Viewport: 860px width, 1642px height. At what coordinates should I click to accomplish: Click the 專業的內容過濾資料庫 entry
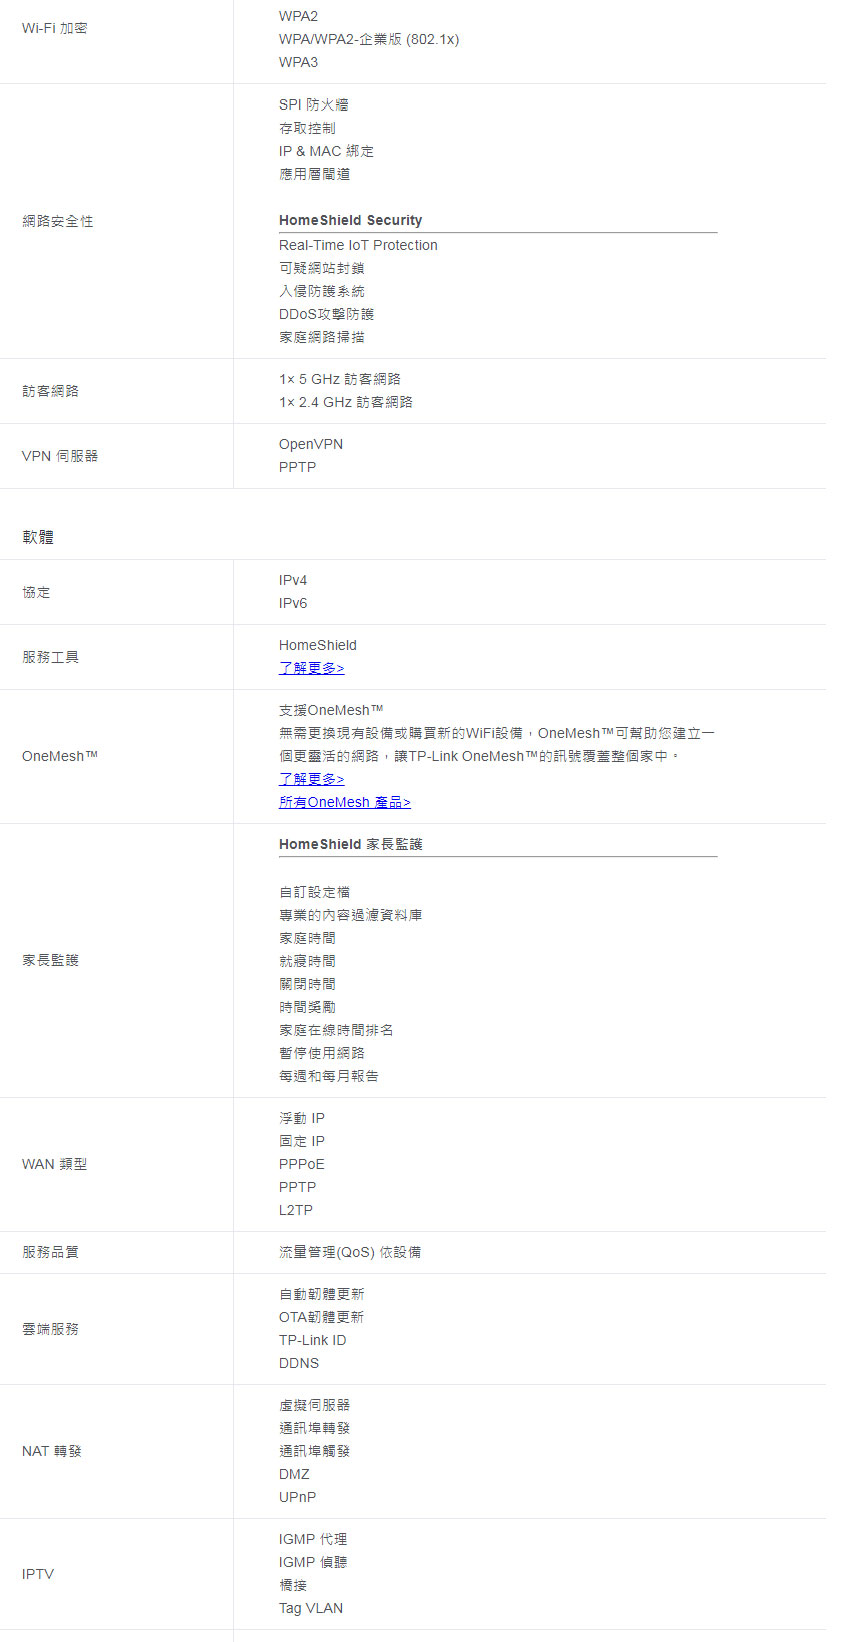point(350,915)
